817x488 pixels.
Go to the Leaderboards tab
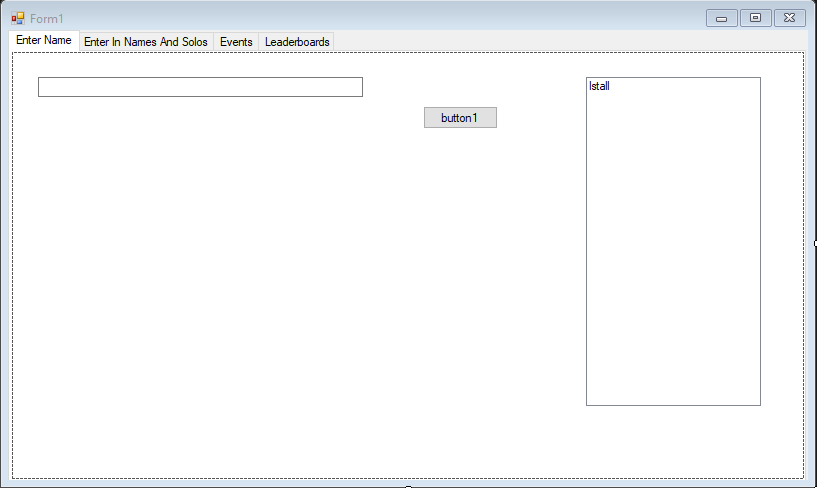pyautogui.click(x=297, y=42)
